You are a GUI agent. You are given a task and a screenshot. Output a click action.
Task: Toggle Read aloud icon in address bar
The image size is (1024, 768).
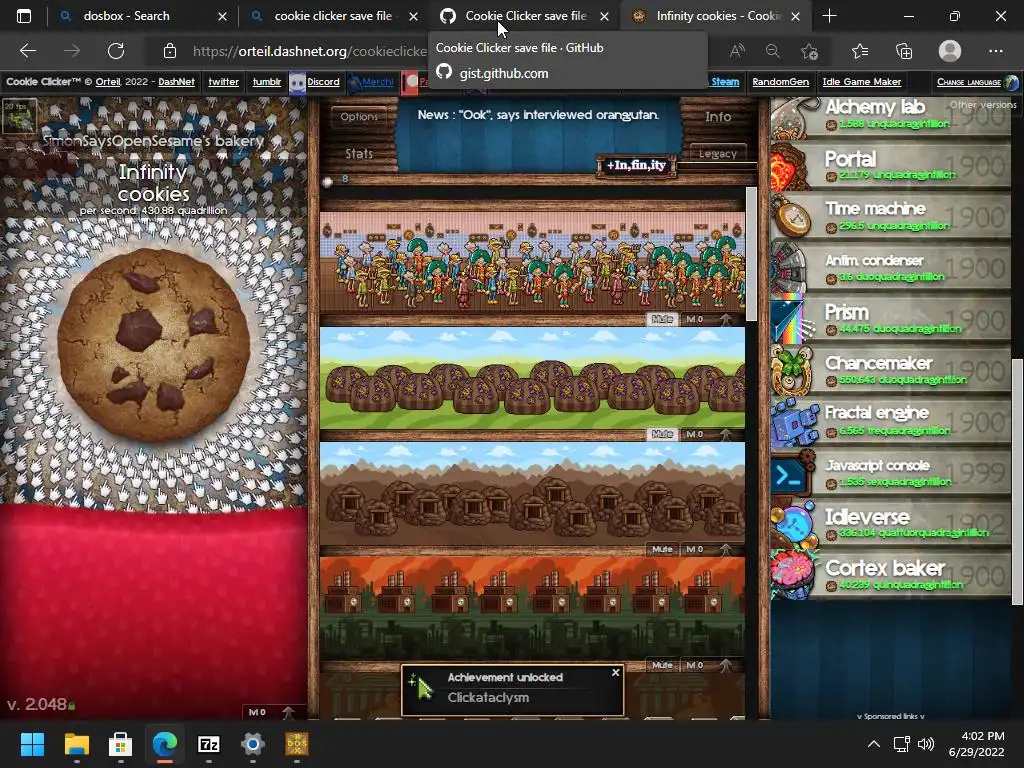click(737, 51)
